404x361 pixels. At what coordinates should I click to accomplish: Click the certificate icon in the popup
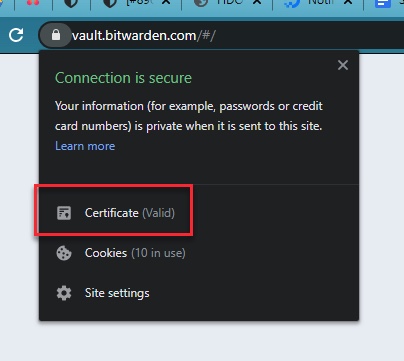click(x=64, y=213)
